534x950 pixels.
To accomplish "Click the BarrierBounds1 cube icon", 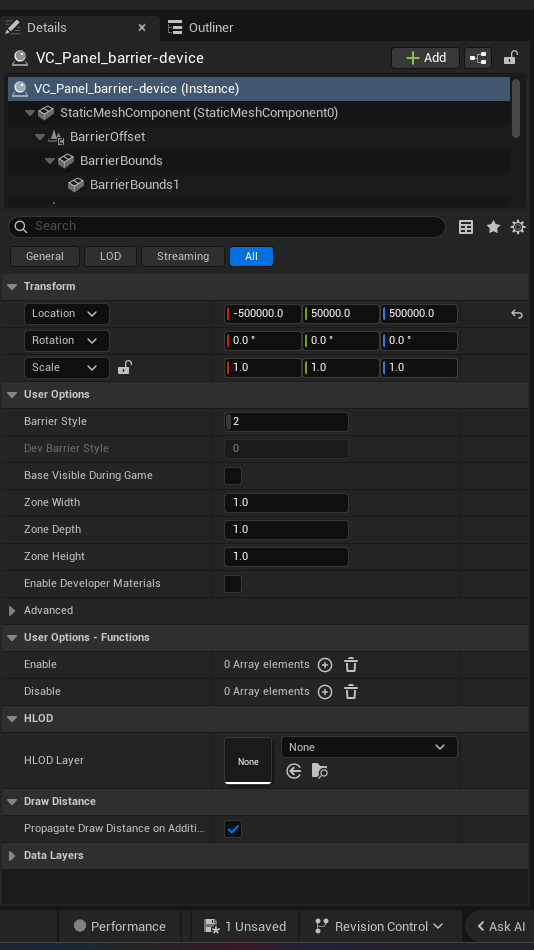I will 76,185.
